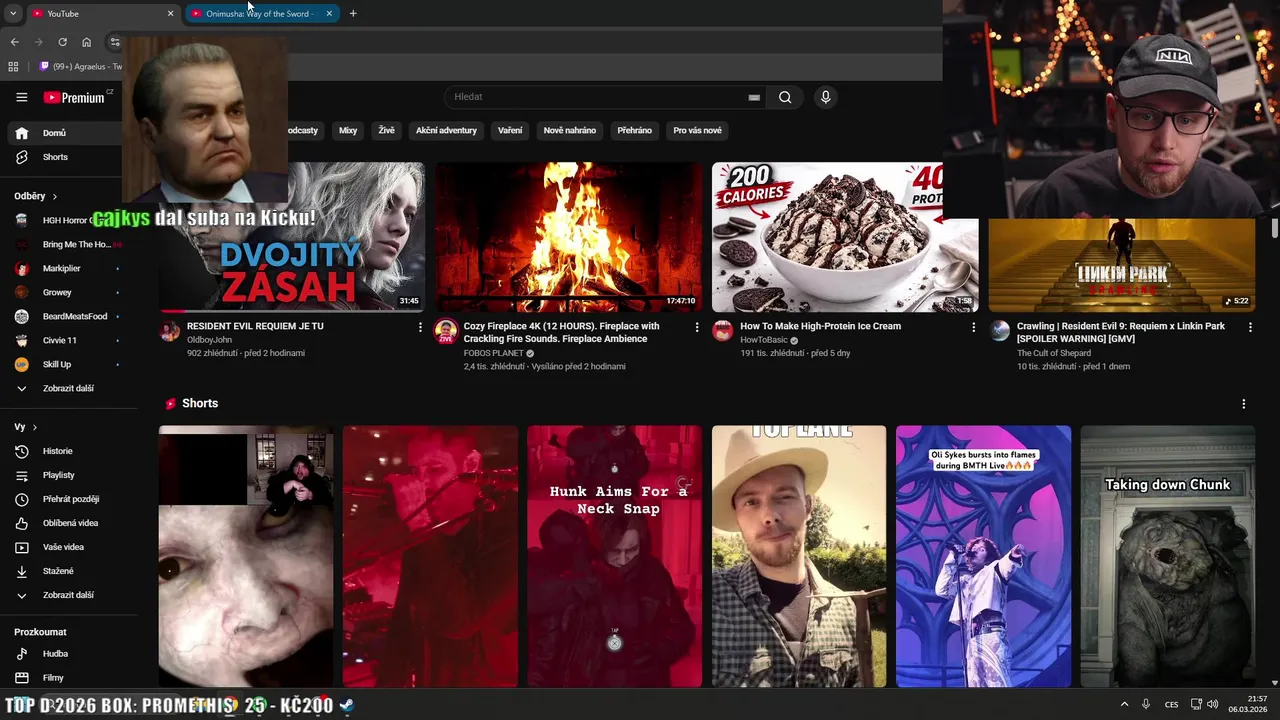
Task: Play the Cozy Fireplace 4K video thumbnail
Action: pyautogui.click(x=569, y=237)
